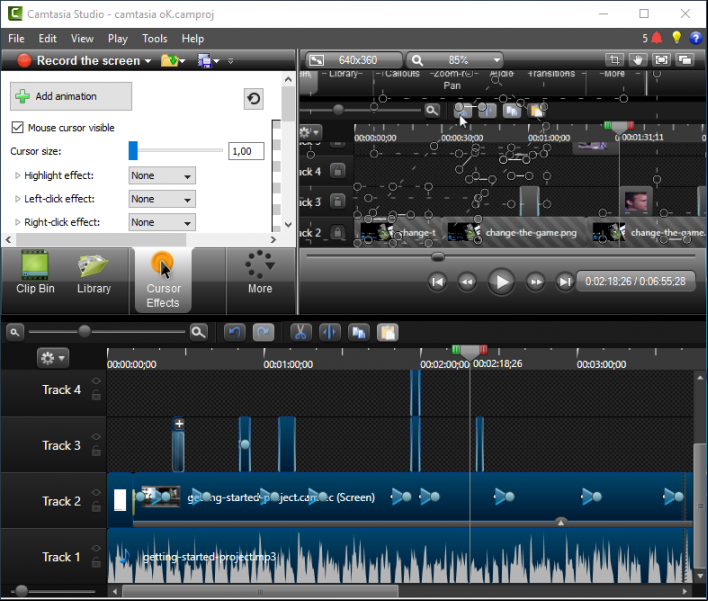Click the rewind step backward button
The height and width of the screenshot is (601, 708).
[467, 282]
